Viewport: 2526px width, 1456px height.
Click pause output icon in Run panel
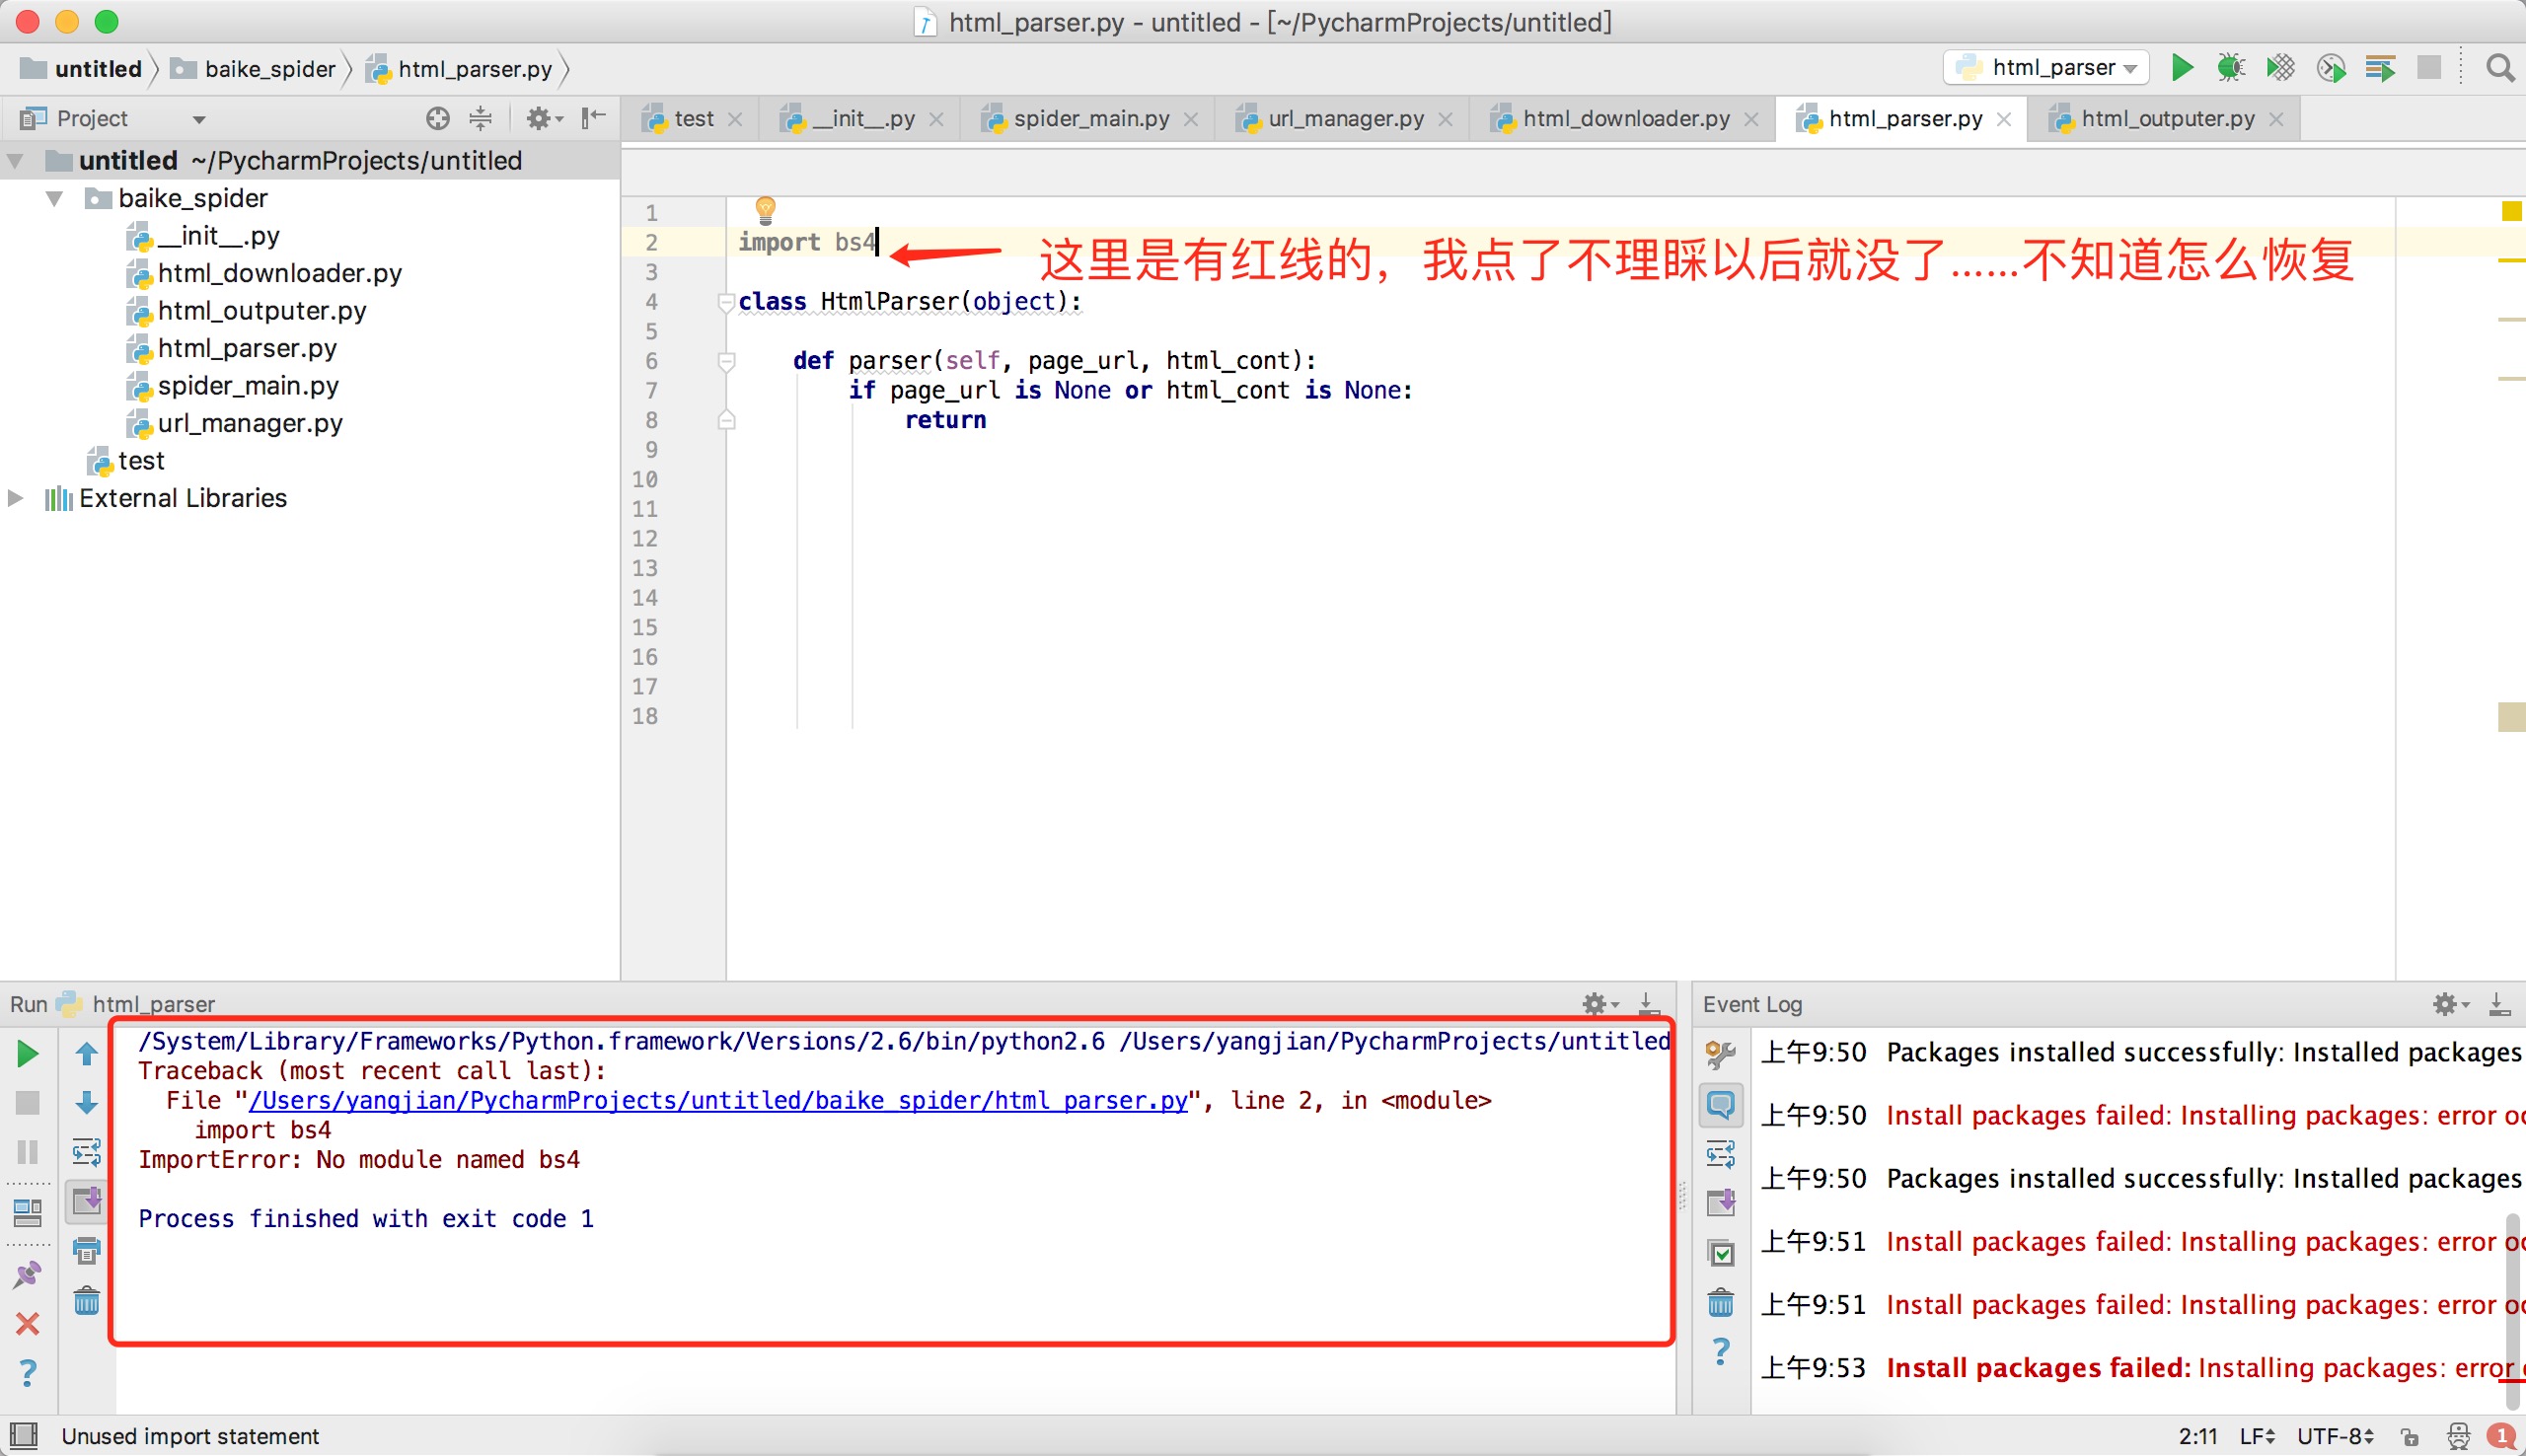point(28,1152)
